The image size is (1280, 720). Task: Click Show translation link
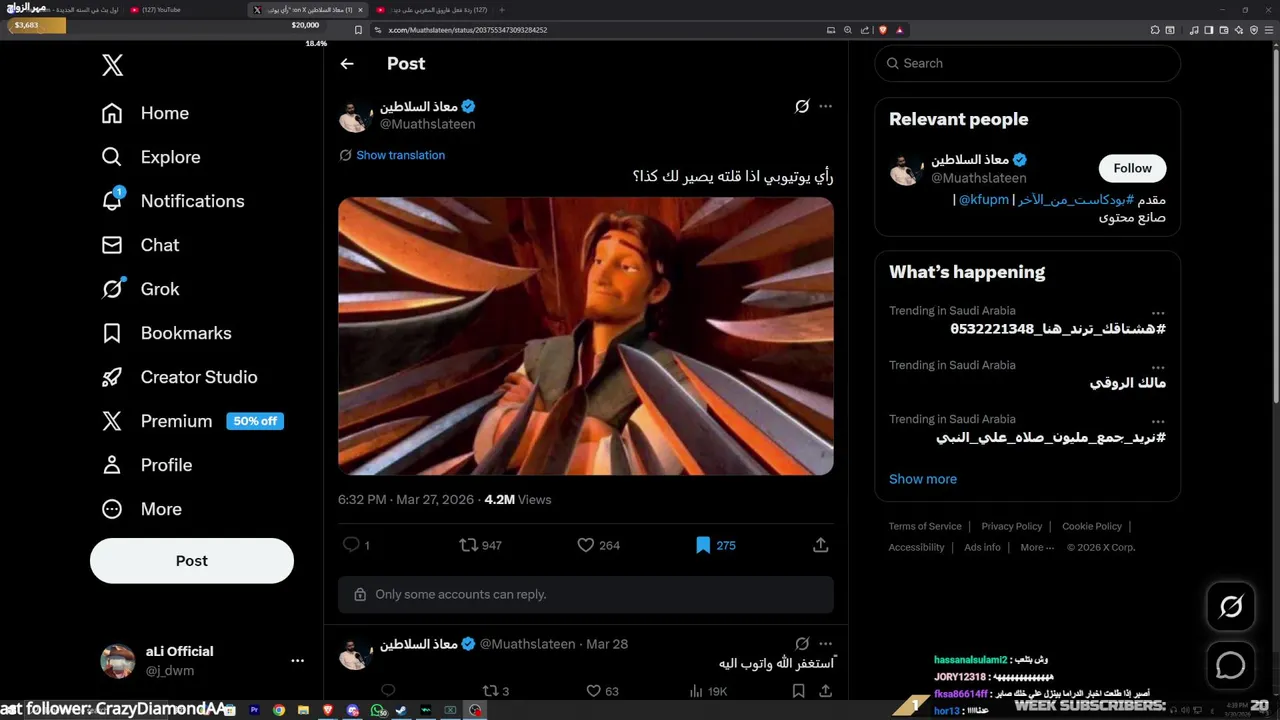[x=400, y=155]
